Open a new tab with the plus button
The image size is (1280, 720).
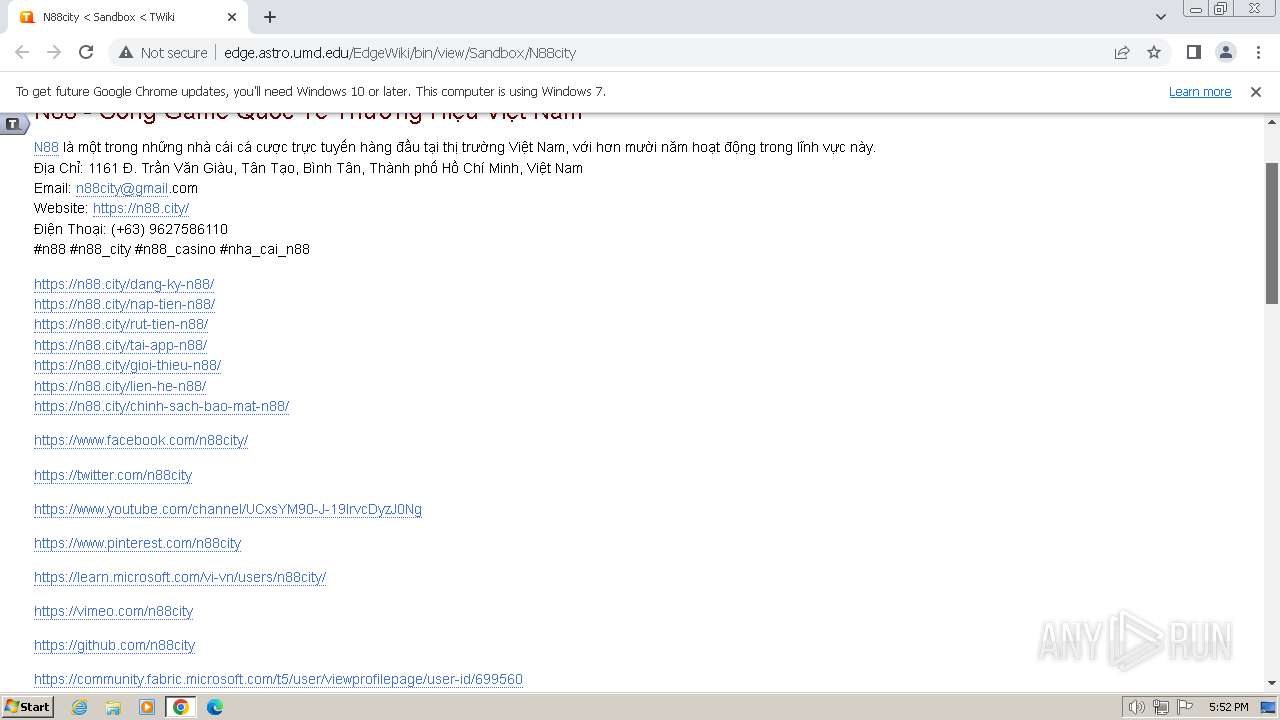point(270,17)
